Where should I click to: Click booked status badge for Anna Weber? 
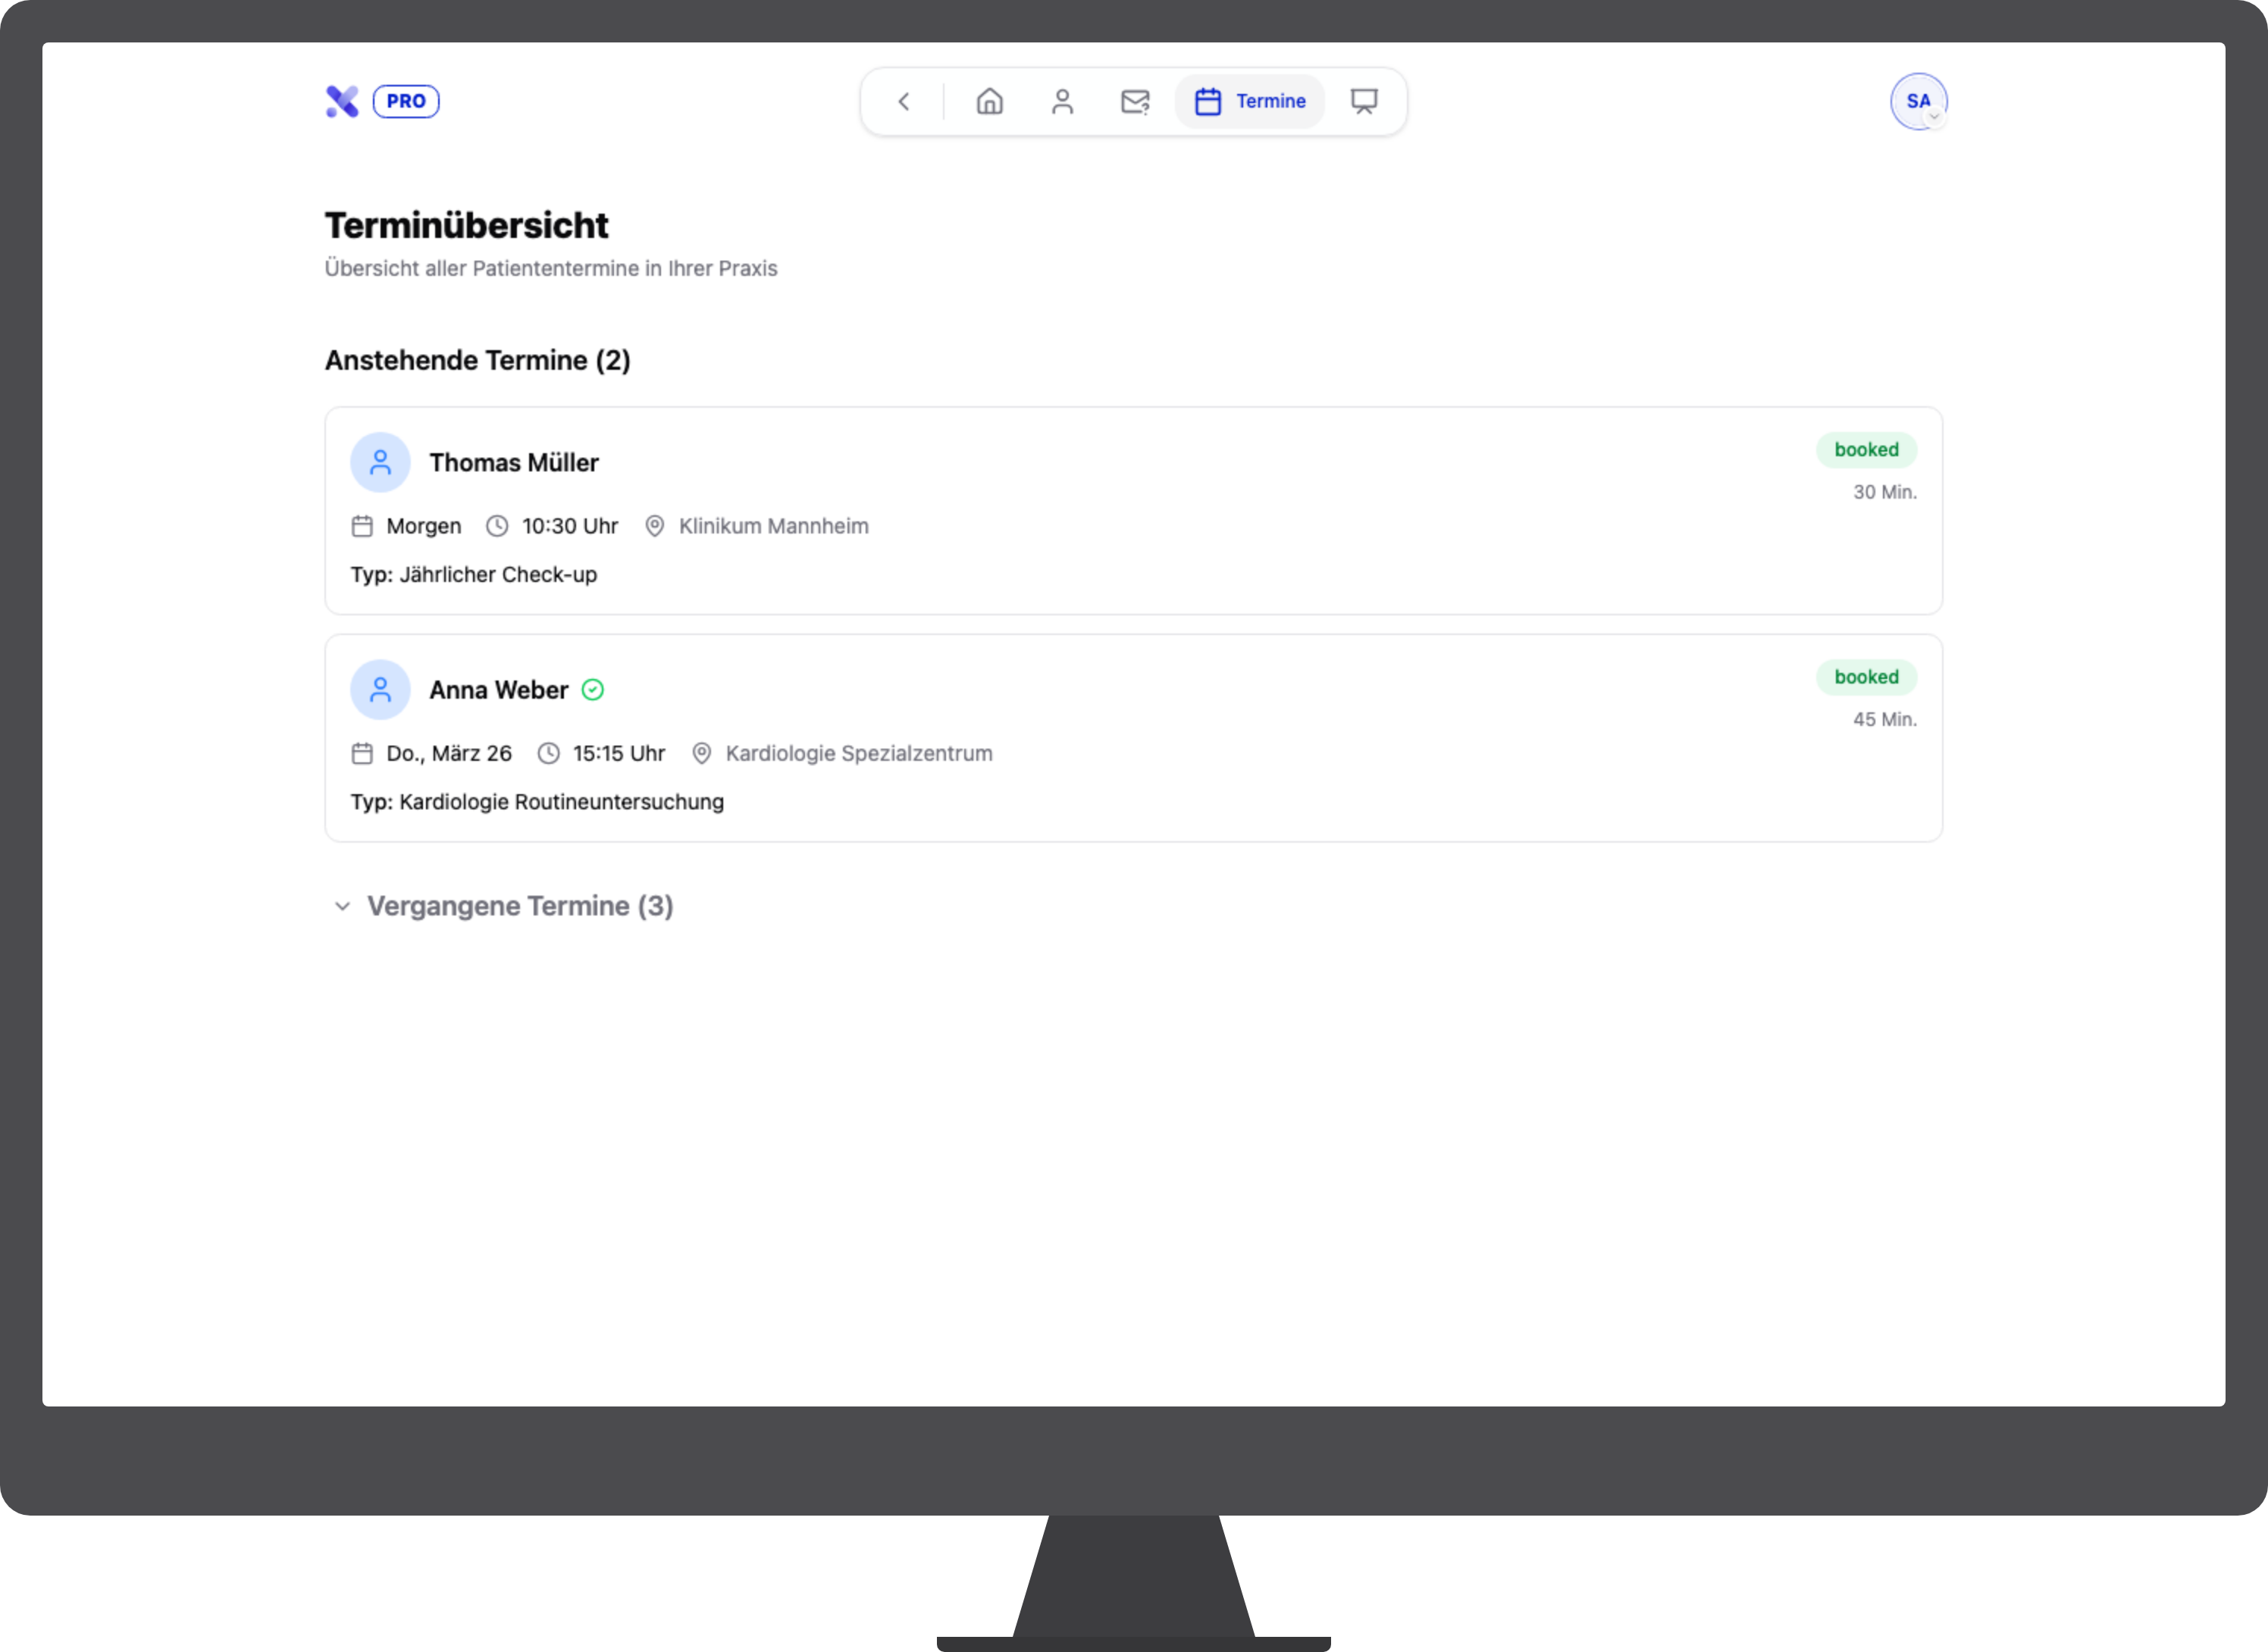(1866, 676)
